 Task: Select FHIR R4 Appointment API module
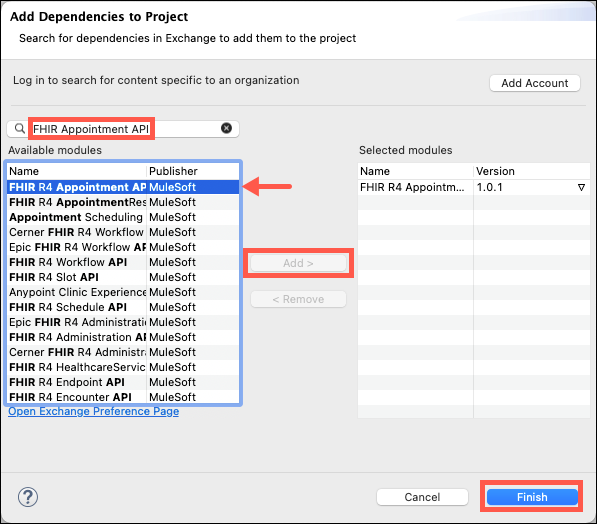coord(123,187)
